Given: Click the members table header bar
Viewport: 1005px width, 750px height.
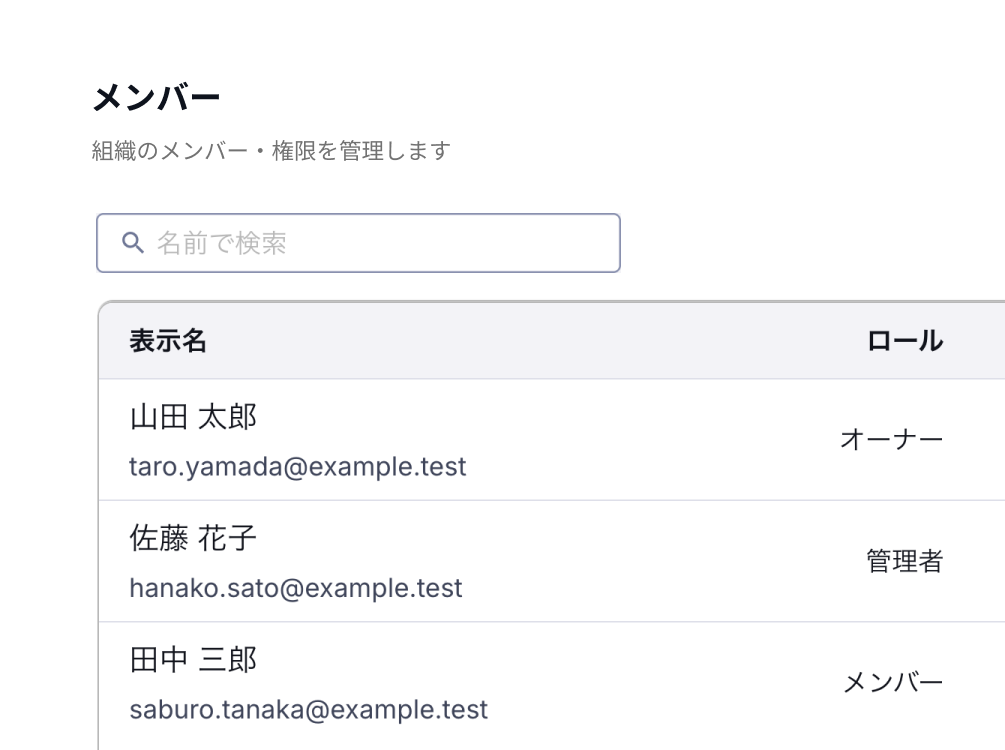Looking at the screenshot, I should pos(552,340).
